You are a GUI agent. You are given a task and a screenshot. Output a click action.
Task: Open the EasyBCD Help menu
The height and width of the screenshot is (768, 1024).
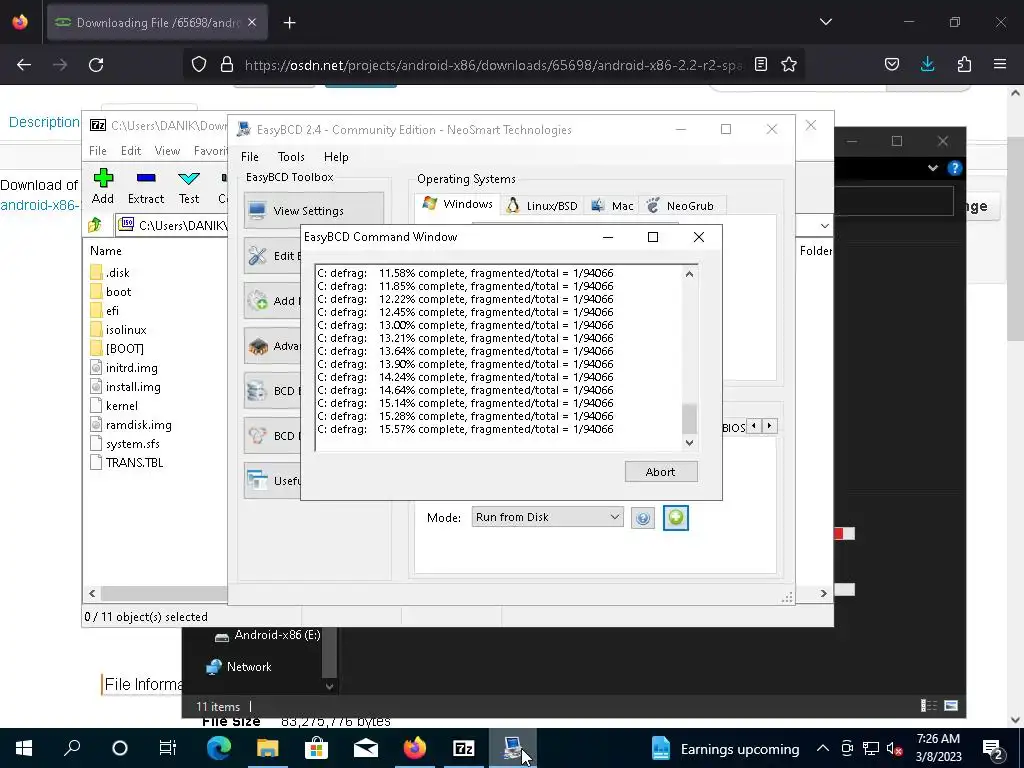pos(336,157)
